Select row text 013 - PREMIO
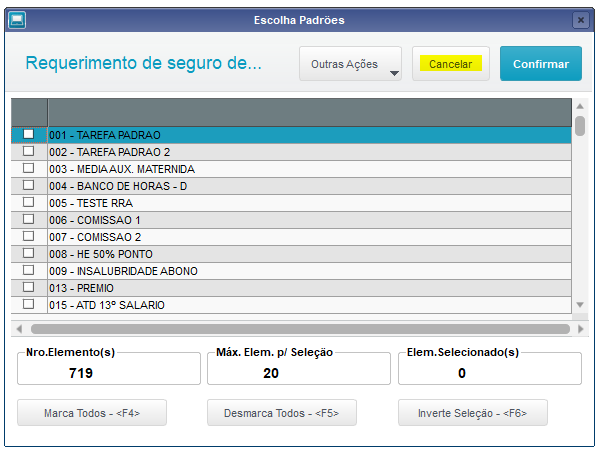Viewport: 608px width, 460px height. [81, 289]
